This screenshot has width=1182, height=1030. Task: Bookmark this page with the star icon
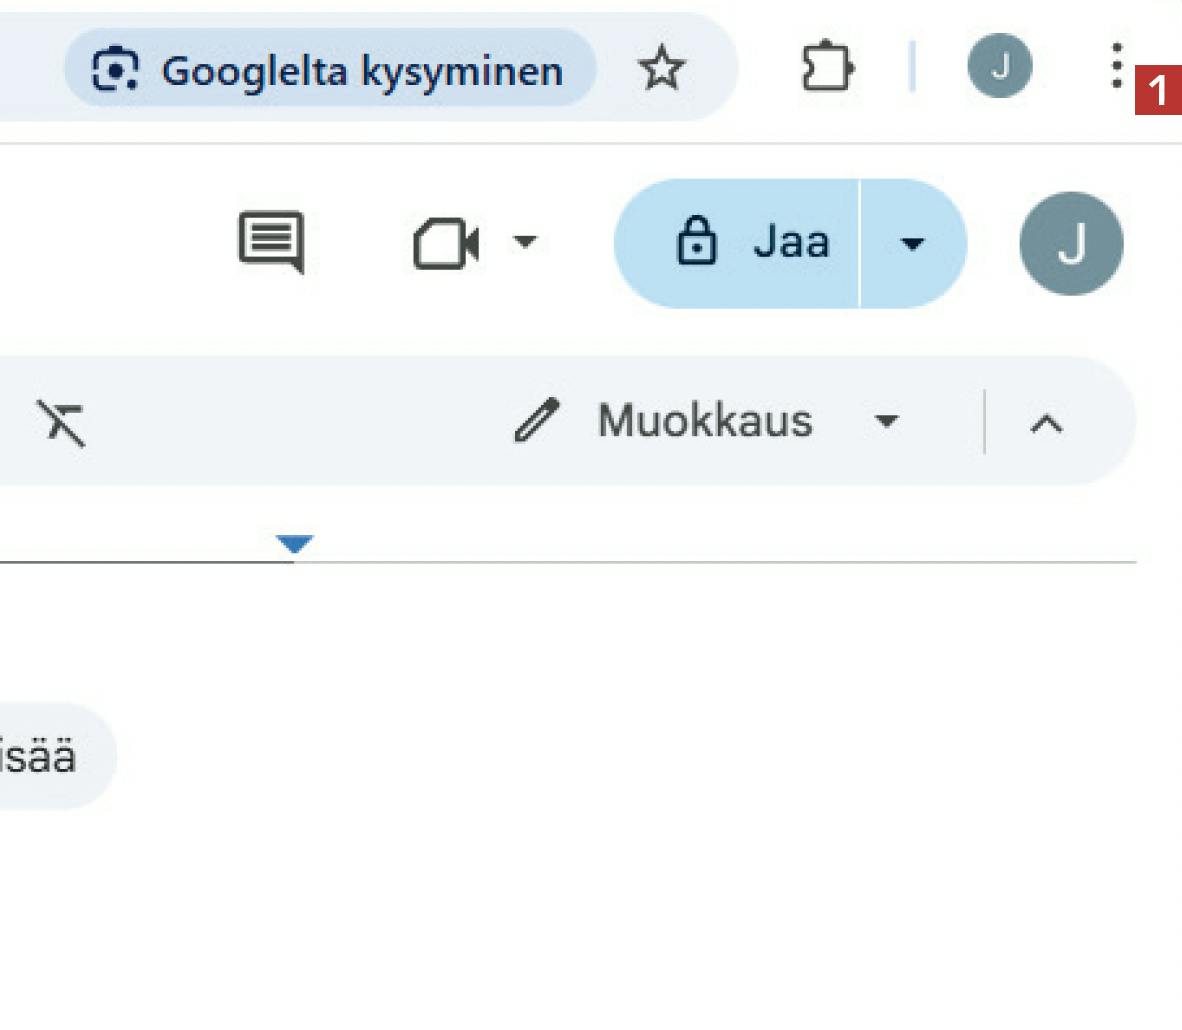(x=661, y=70)
